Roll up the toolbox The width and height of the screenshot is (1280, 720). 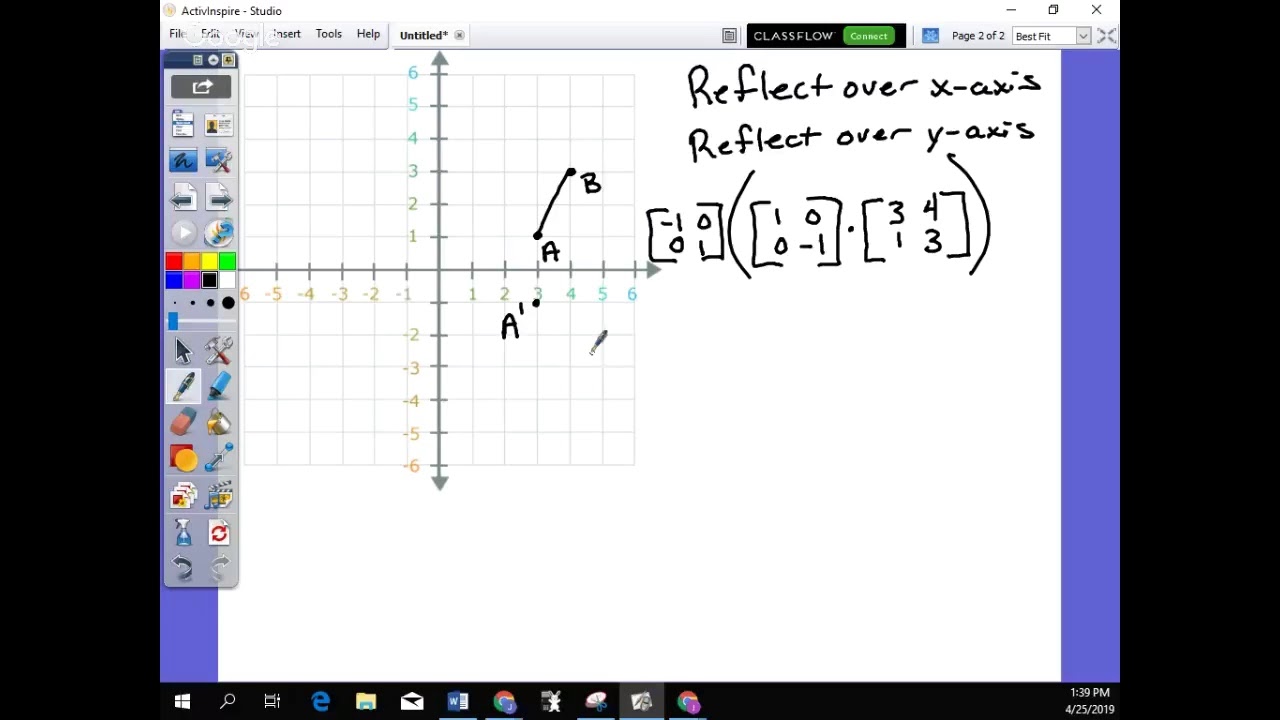(213, 60)
